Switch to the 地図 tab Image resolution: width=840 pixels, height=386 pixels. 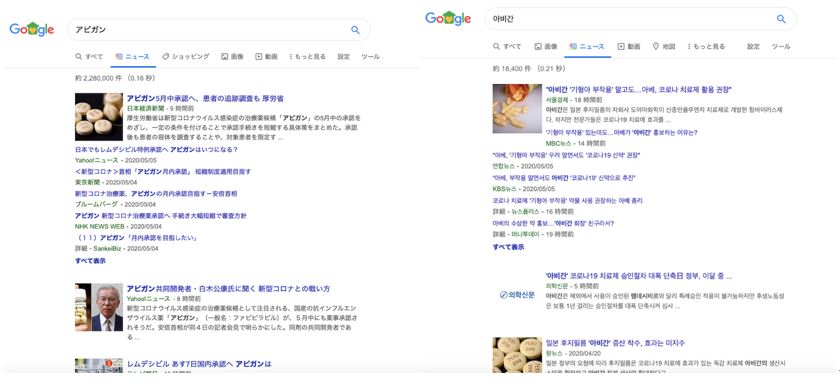[663, 47]
